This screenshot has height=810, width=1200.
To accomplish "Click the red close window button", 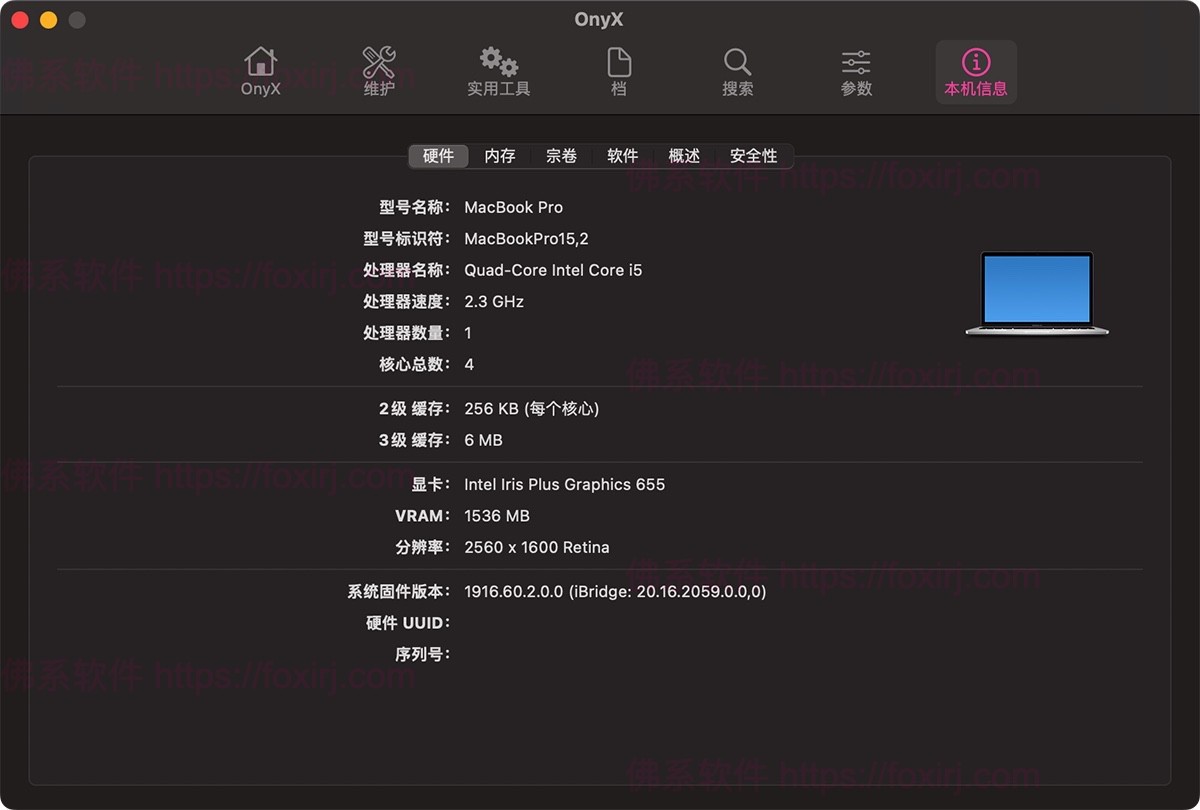I will [20, 20].
